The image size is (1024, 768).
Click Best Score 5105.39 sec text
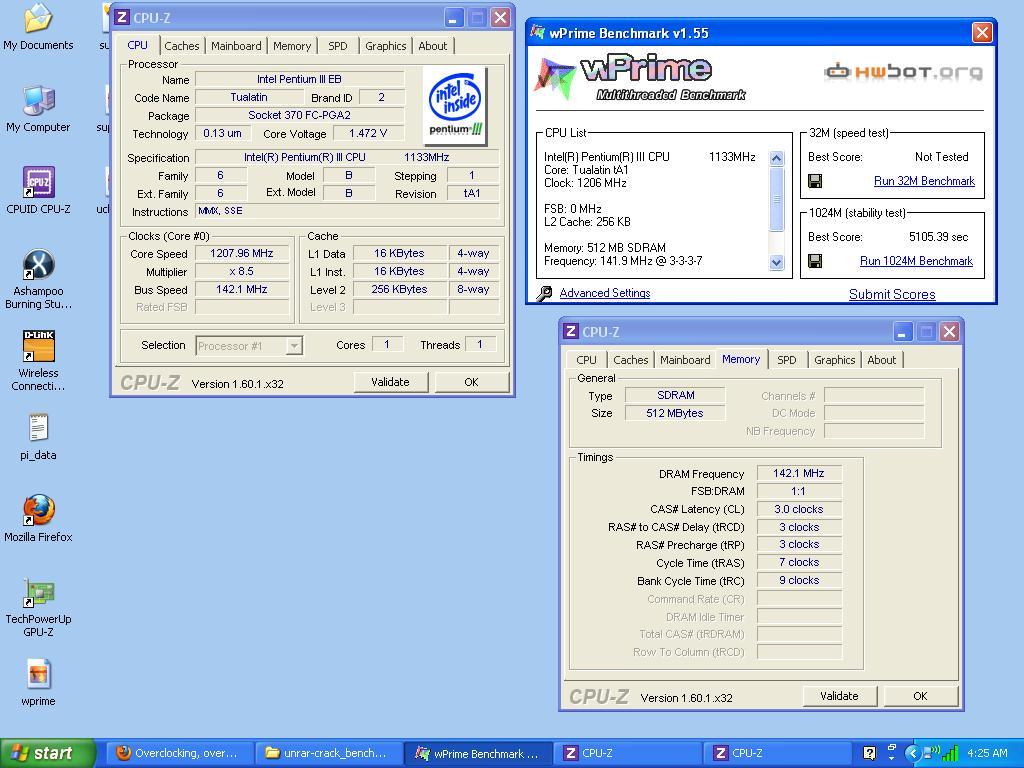pyautogui.click(x=938, y=237)
